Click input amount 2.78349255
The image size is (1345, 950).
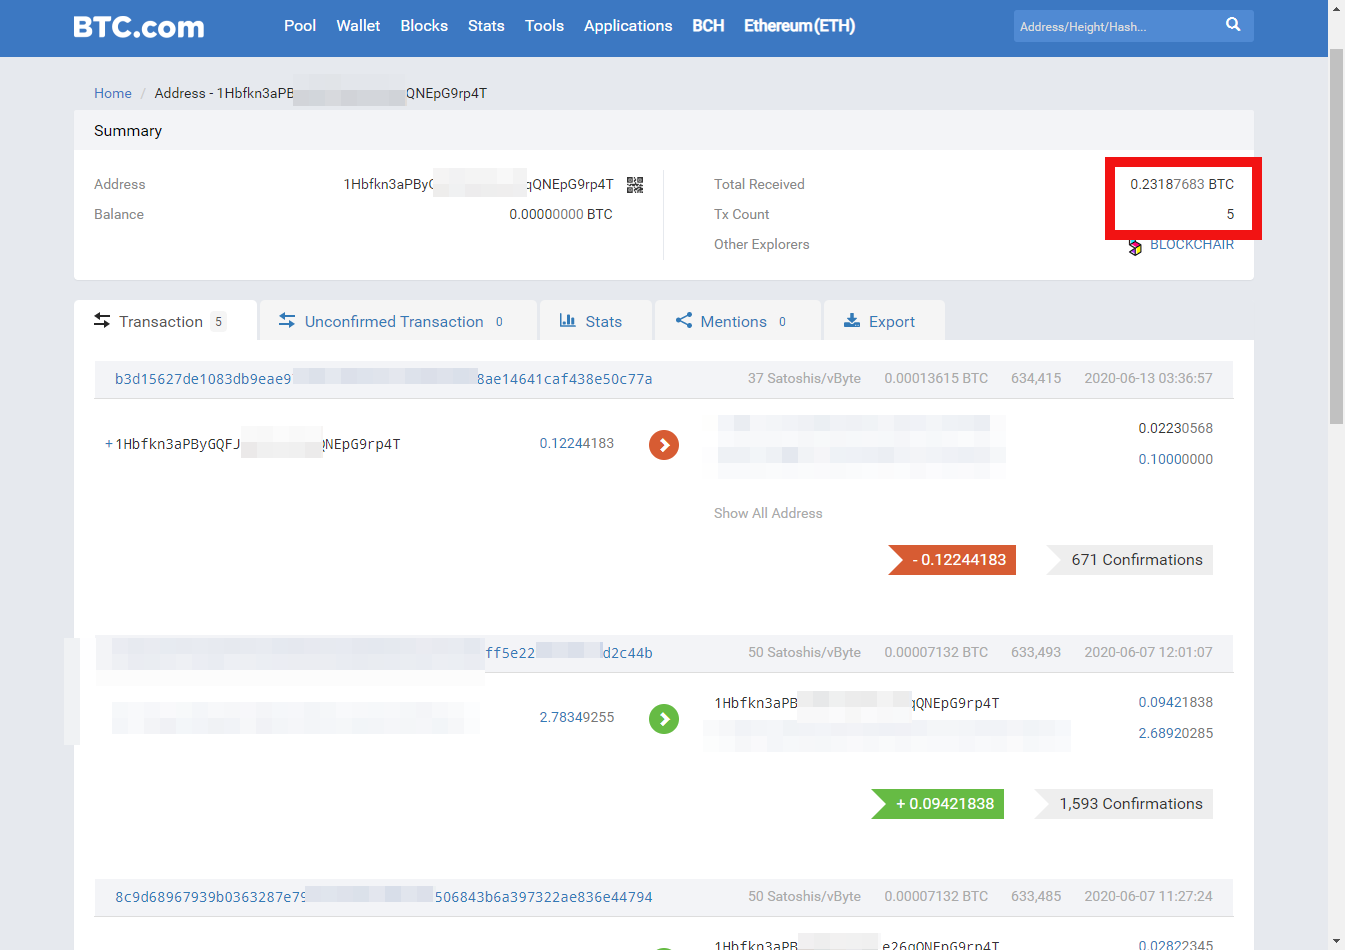[x=577, y=717]
